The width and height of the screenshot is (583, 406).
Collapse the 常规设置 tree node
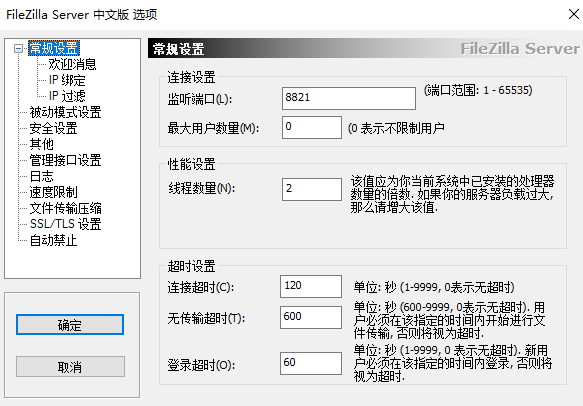18,49
